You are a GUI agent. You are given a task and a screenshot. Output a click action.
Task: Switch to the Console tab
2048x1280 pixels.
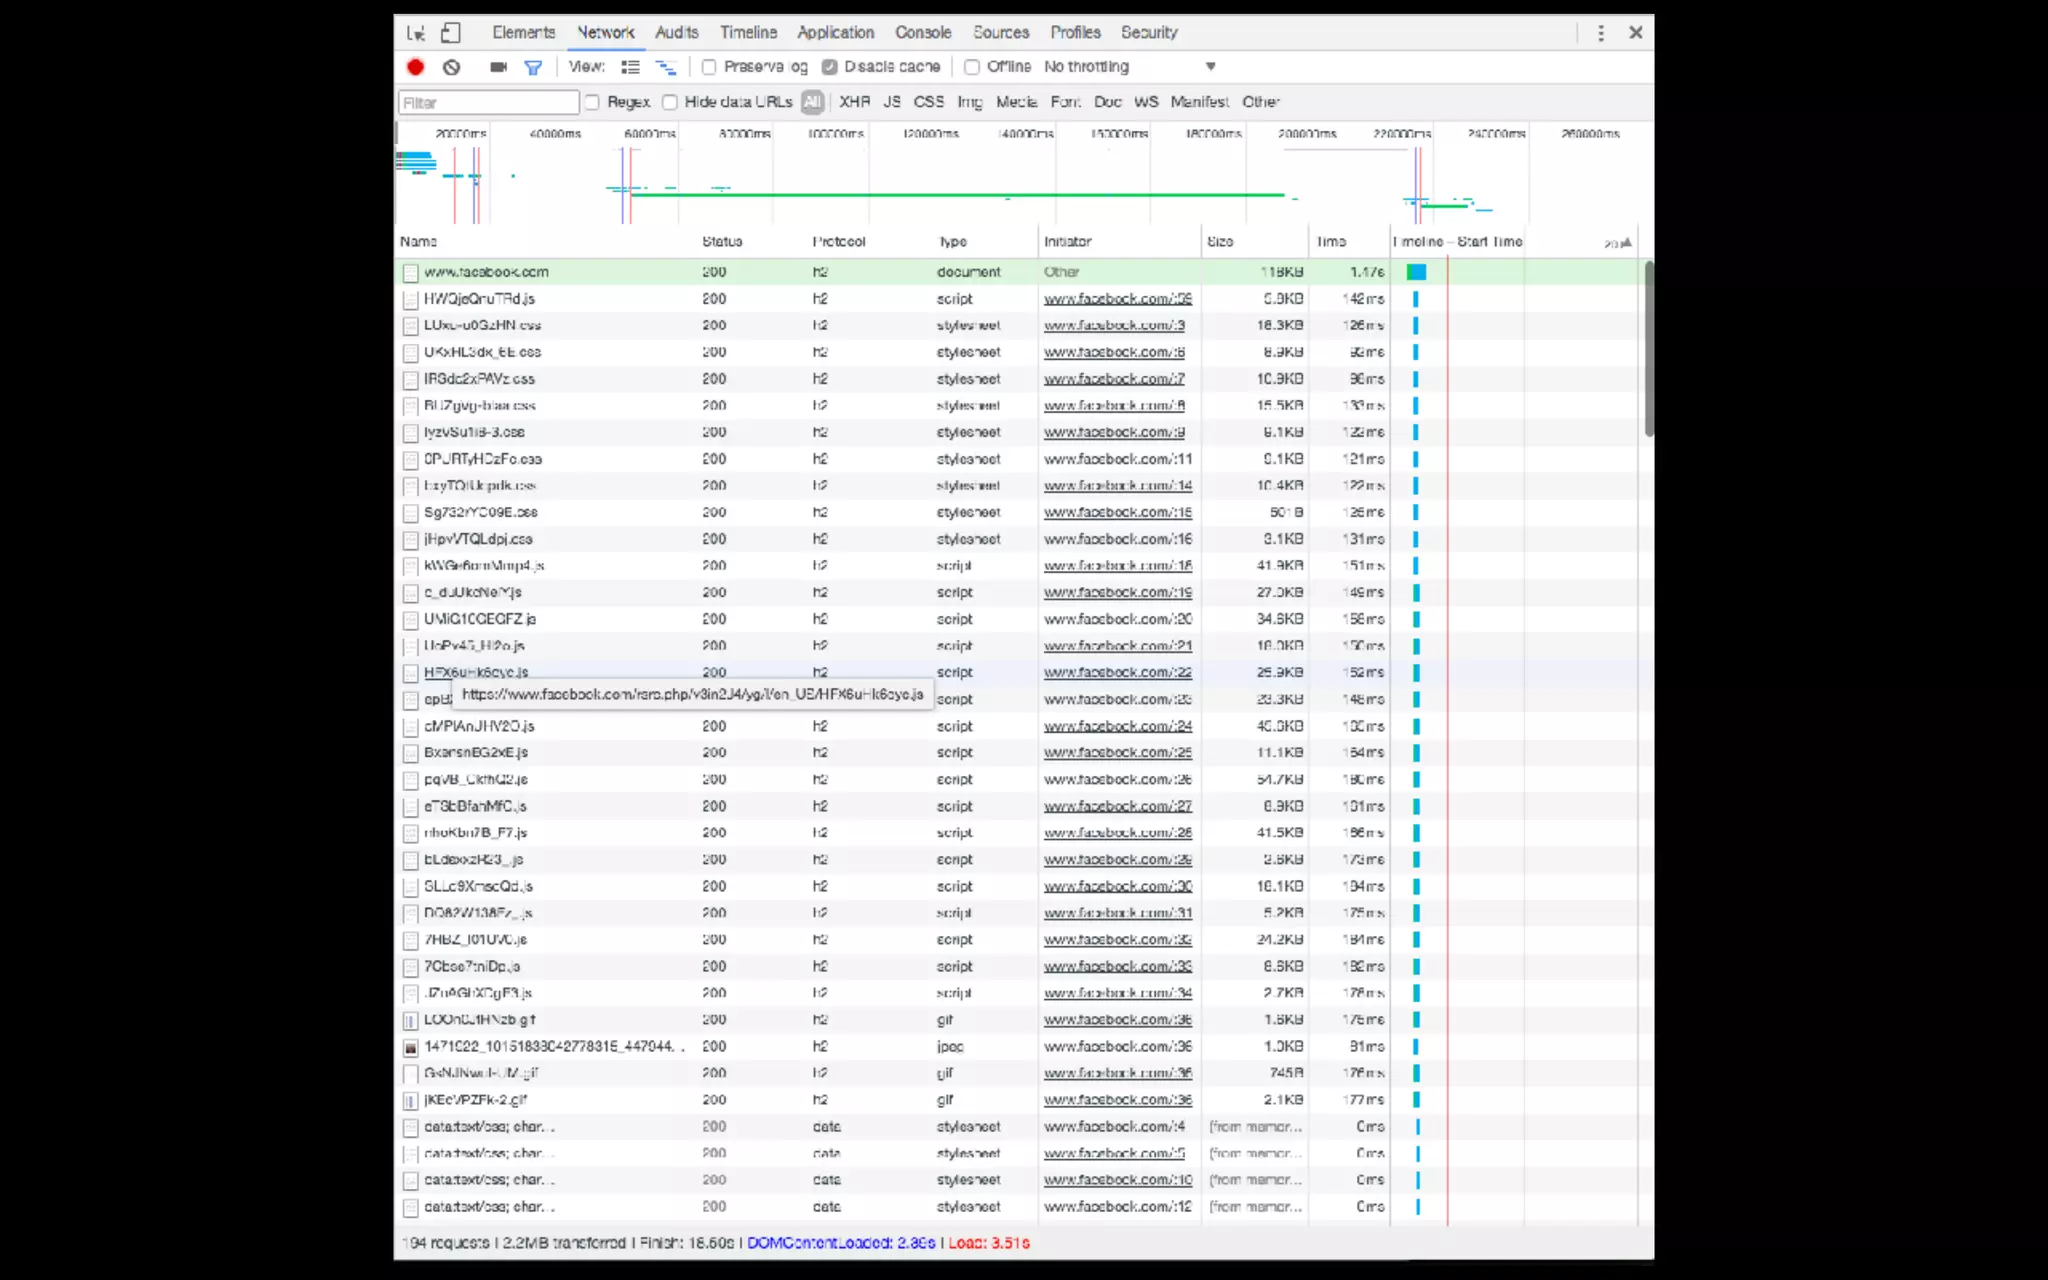click(x=922, y=32)
